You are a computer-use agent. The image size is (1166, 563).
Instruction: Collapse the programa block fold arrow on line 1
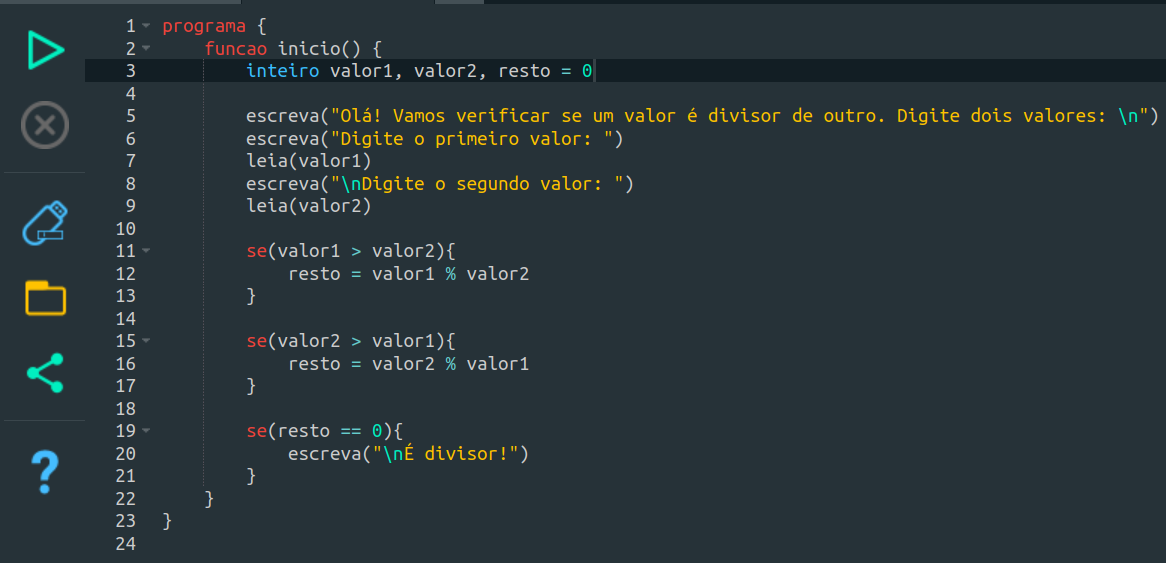146,26
